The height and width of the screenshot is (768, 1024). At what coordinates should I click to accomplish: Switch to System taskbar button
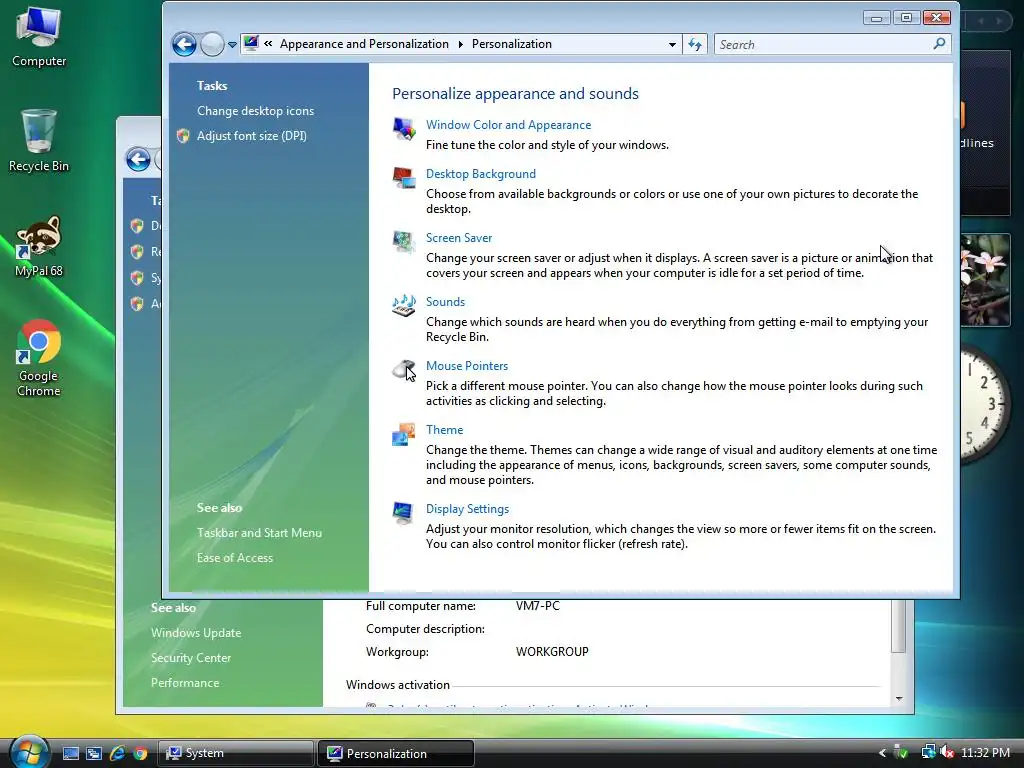tap(235, 753)
